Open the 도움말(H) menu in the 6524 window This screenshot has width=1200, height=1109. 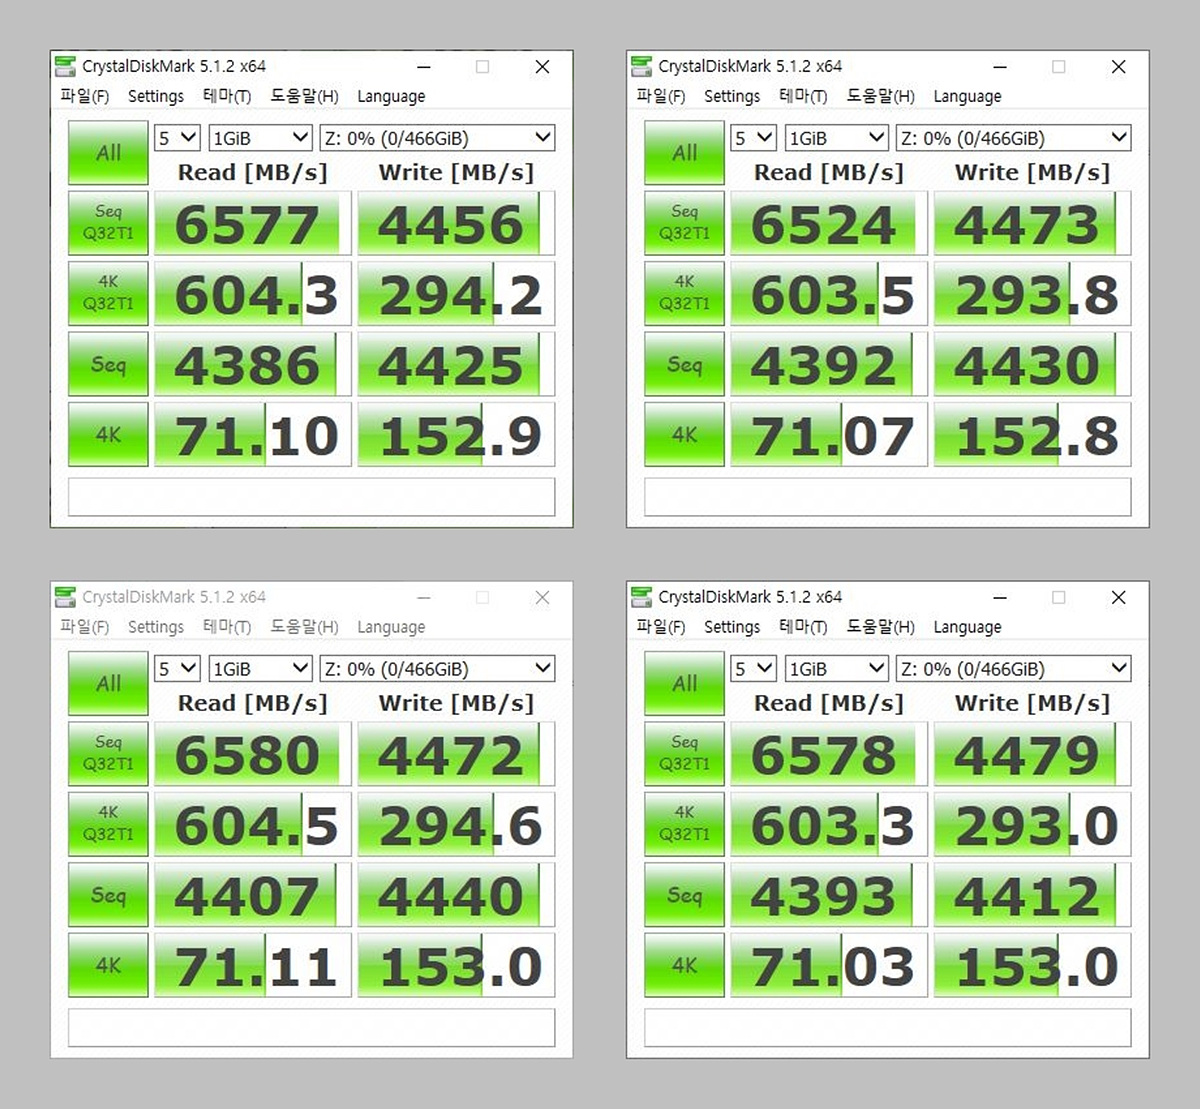pyautogui.click(x=880, y=96)
